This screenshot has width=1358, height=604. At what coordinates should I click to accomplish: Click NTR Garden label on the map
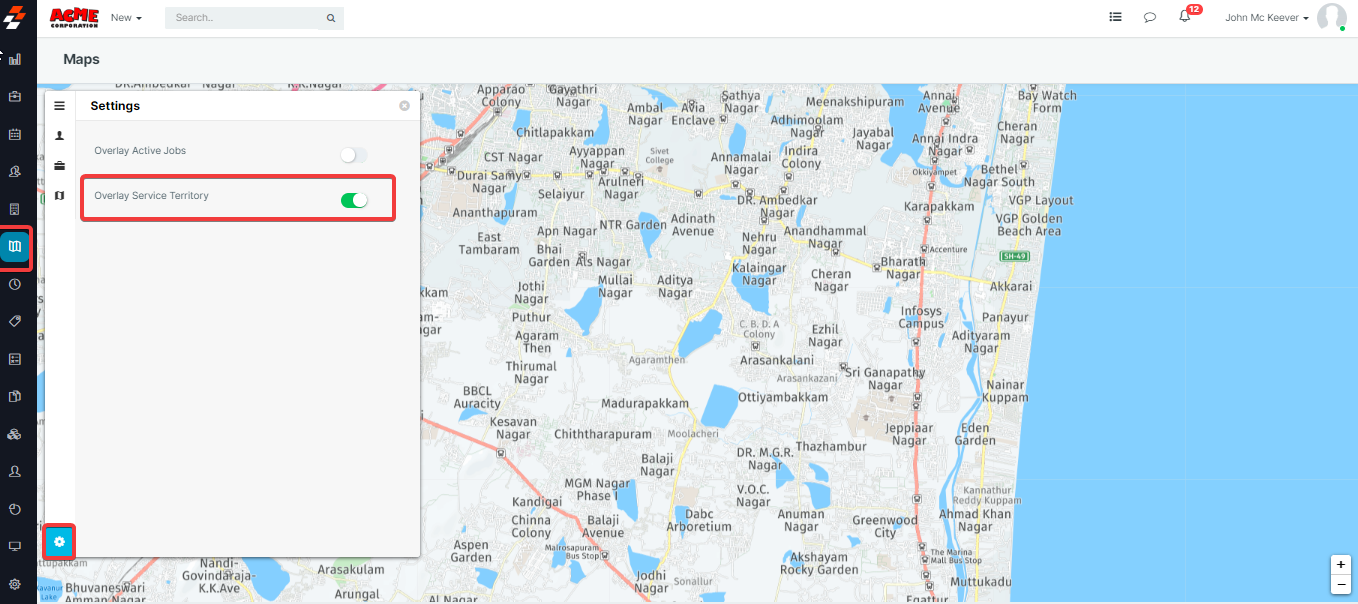tap(632, 224)
